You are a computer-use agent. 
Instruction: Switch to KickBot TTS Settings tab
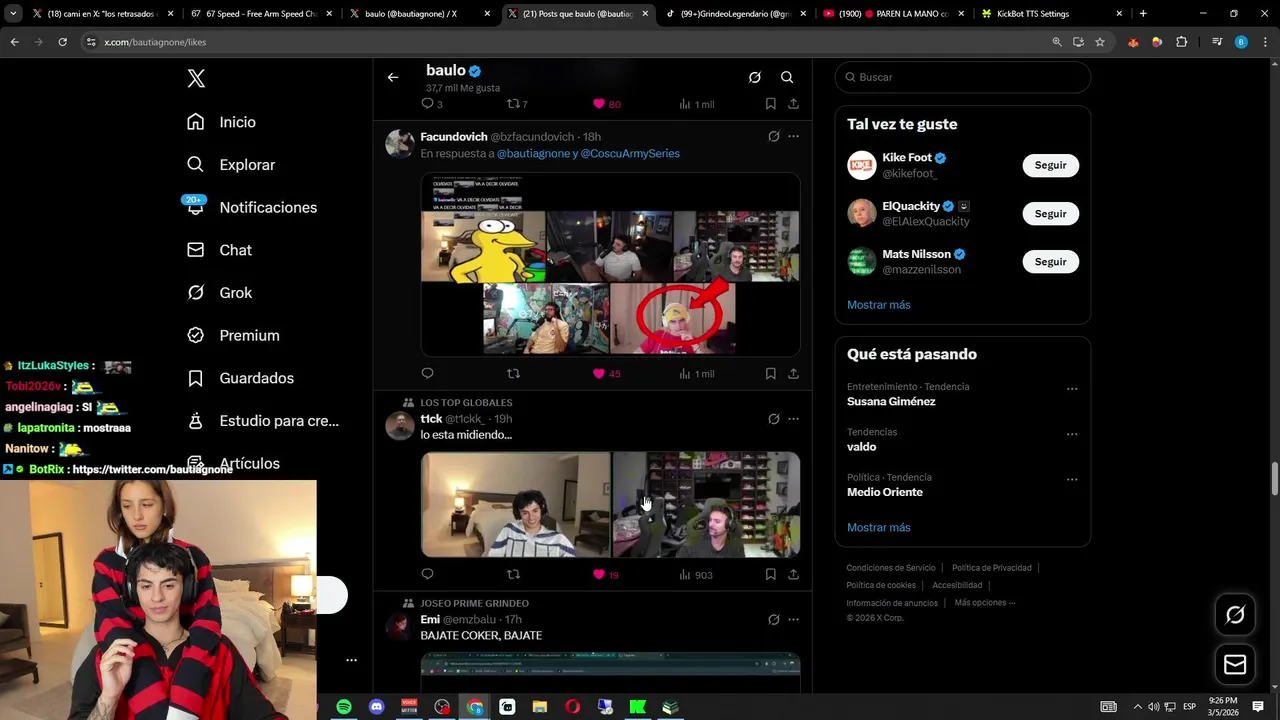coord(1050,14)
